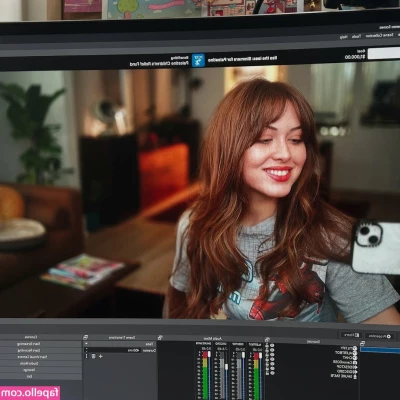Open the Filters button above Sources
Image resolution: width=400 pixels, height=400 pixels.
coord(350,335)
